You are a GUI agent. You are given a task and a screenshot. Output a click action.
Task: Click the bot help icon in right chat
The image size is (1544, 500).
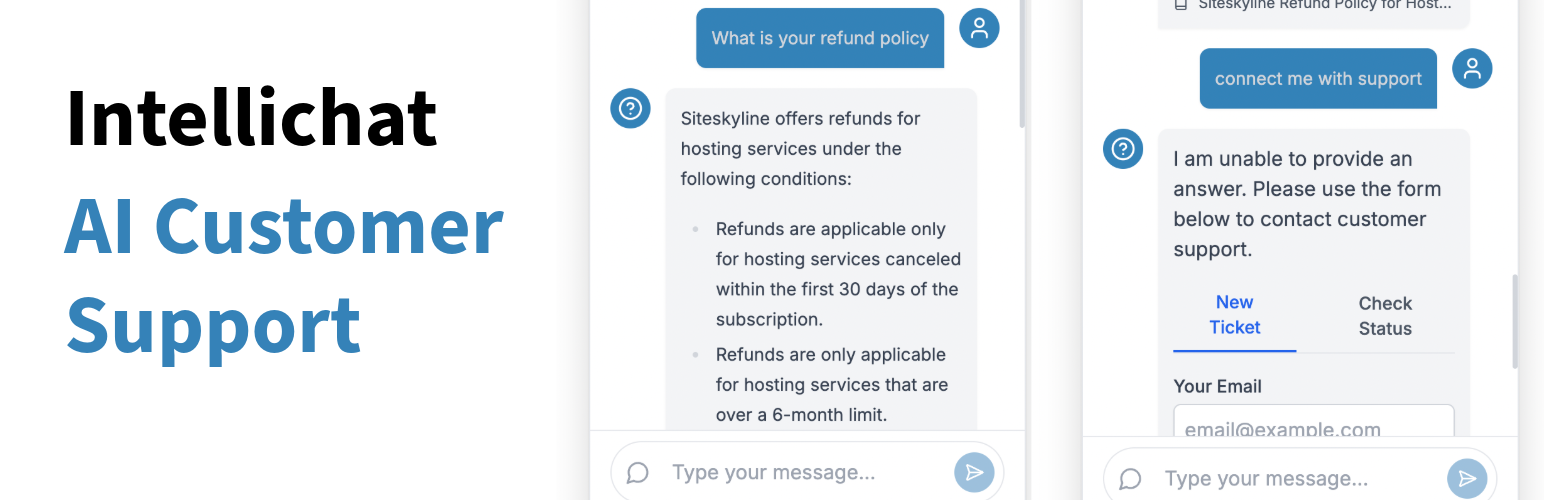tap(1123, 149)
